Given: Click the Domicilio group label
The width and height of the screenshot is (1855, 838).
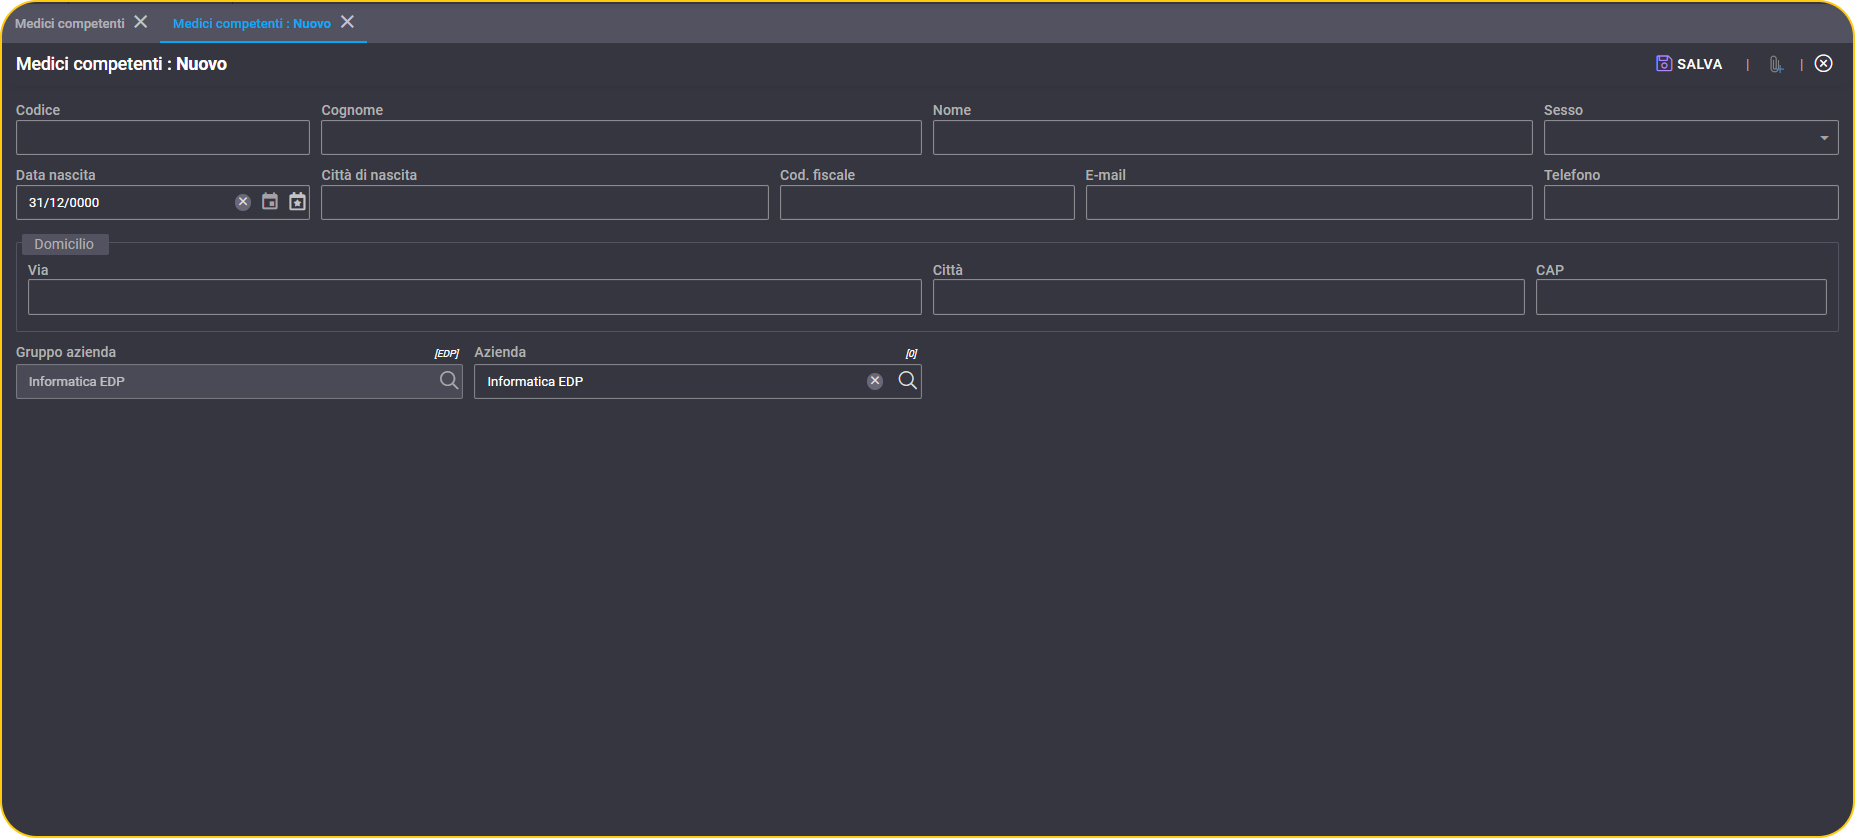Looking at the screenshot, I should [64, 244].
